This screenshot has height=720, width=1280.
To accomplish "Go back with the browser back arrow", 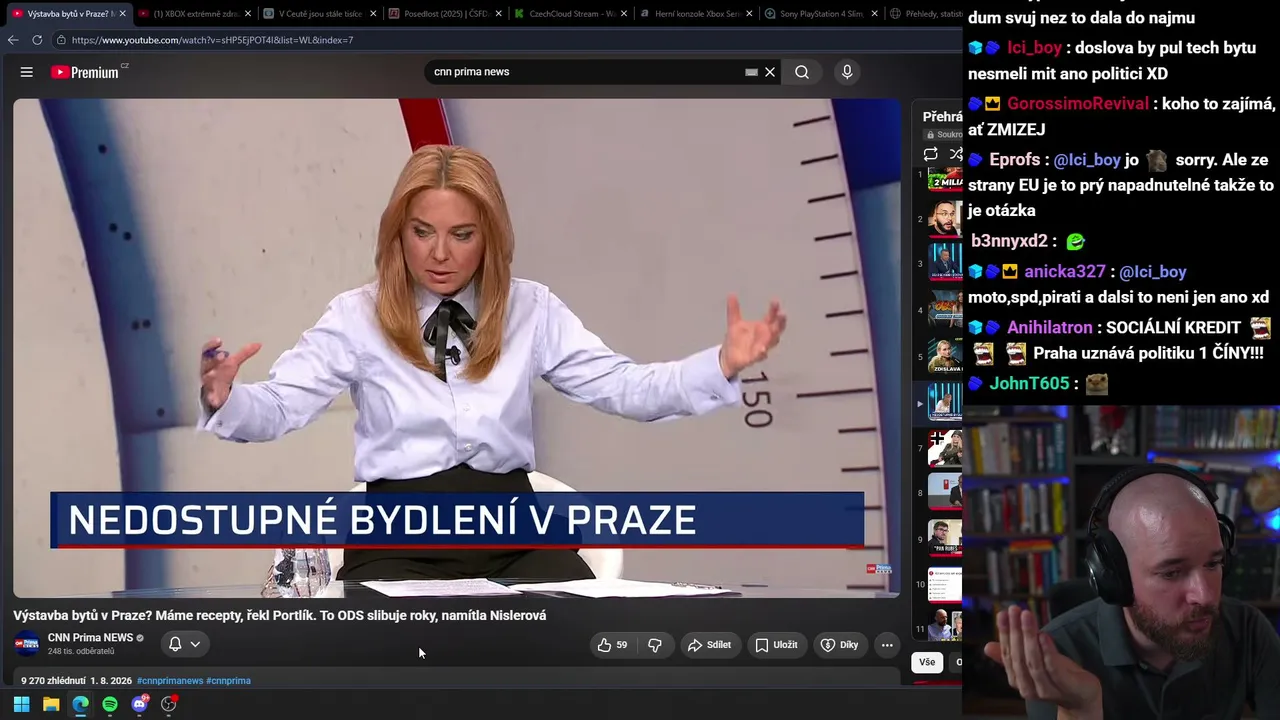I will coord(13,40).
